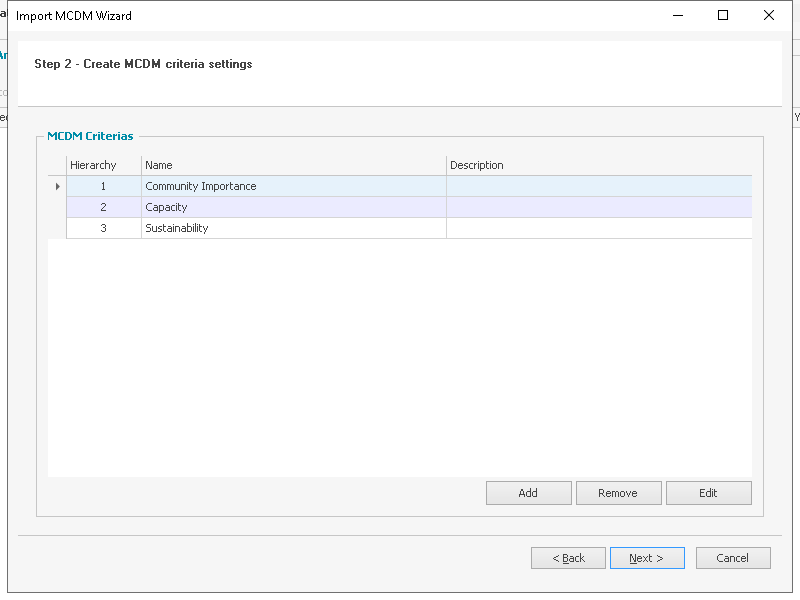The image size is (800, 600).
Task: Click the Remove criteria button
Action: pos(618,493)
